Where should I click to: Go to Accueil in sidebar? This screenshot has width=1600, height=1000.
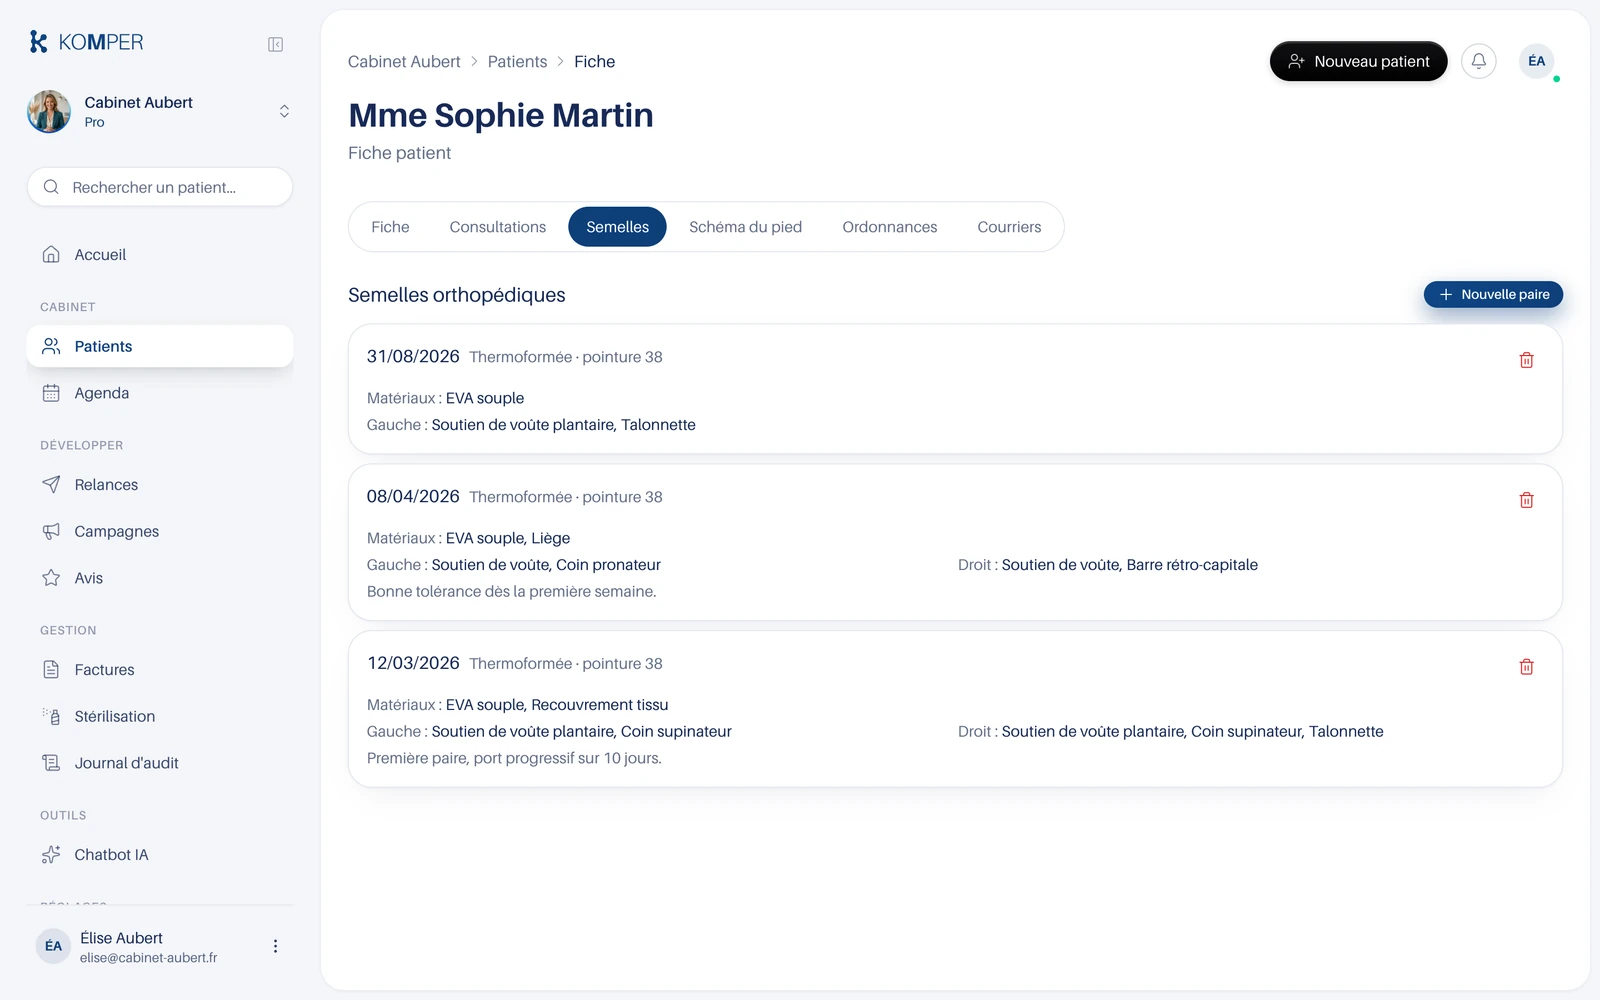pos(160,255)
